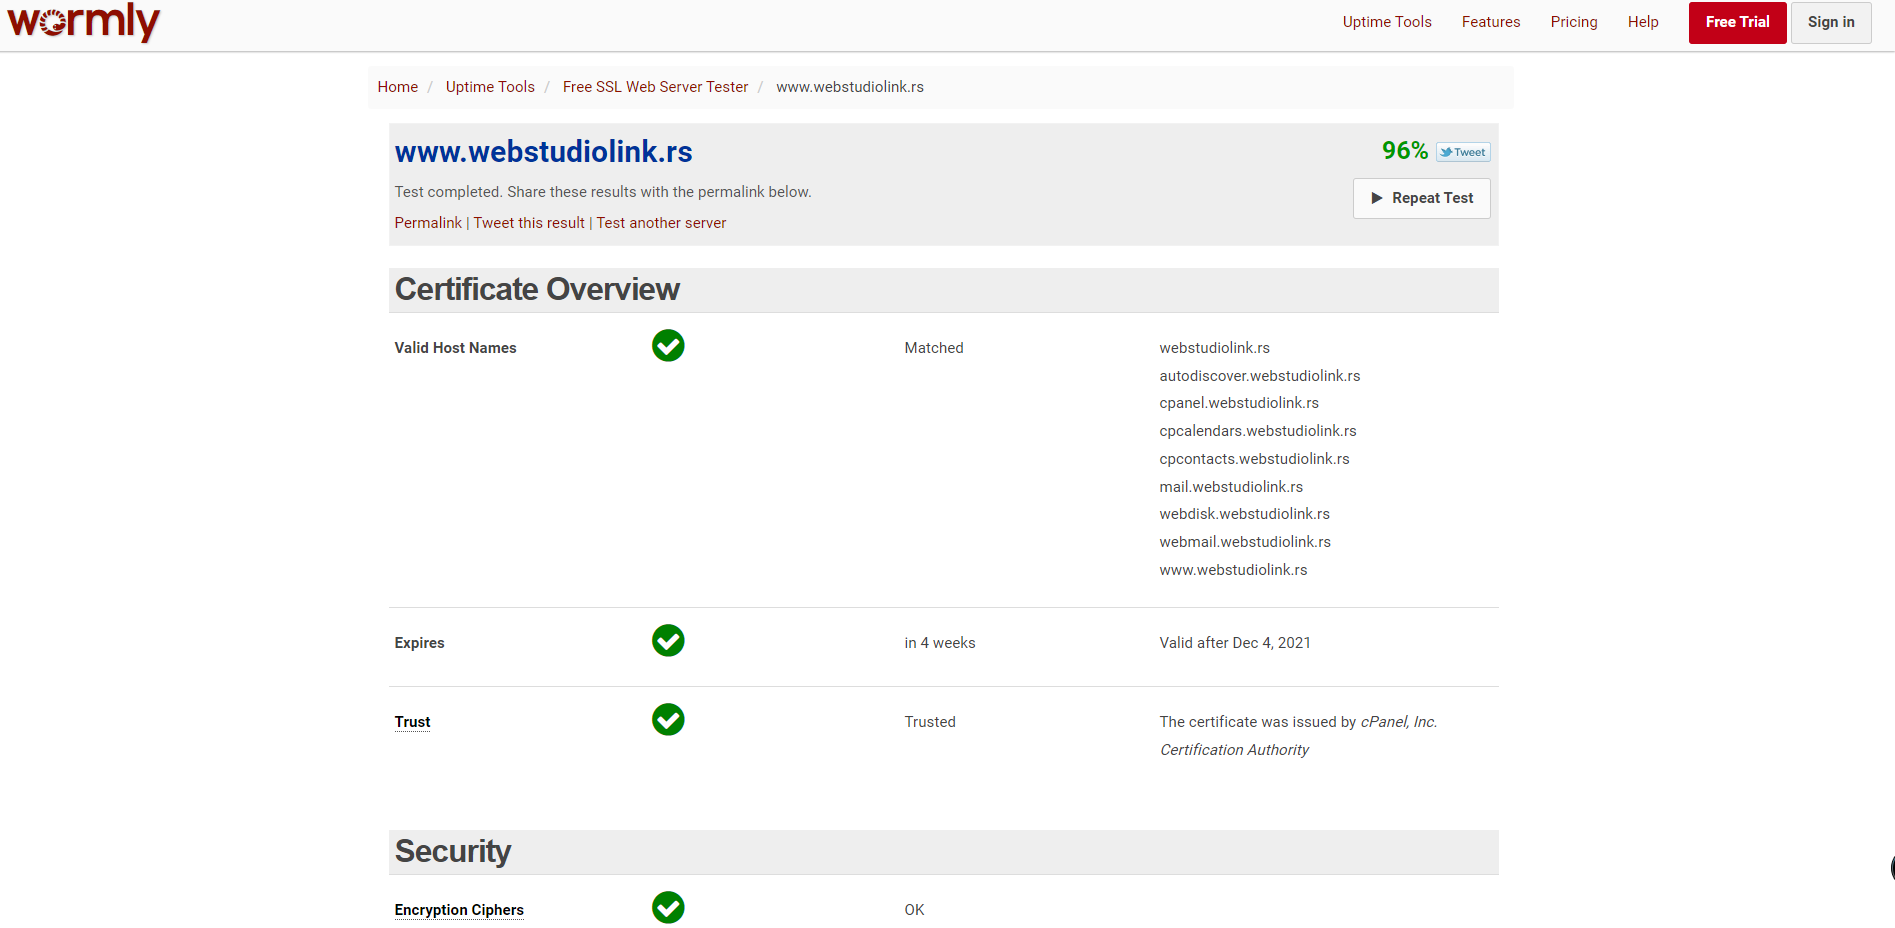Select host name cpcontacts.webstudiolink.rs
This screenshot has height=928, width=1895.
click(x=1254, y=459)
